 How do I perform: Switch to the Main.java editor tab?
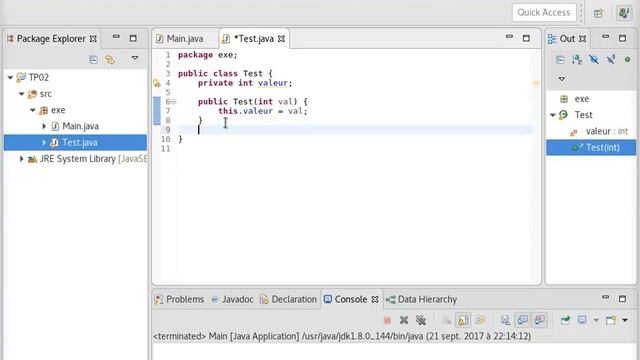click(180, 39)
